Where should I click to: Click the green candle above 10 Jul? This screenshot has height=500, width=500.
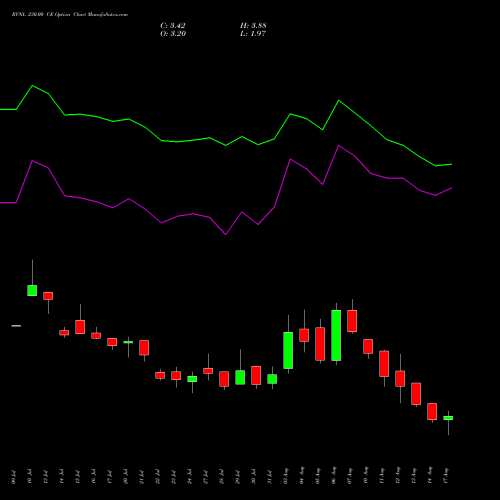[32, 290]
